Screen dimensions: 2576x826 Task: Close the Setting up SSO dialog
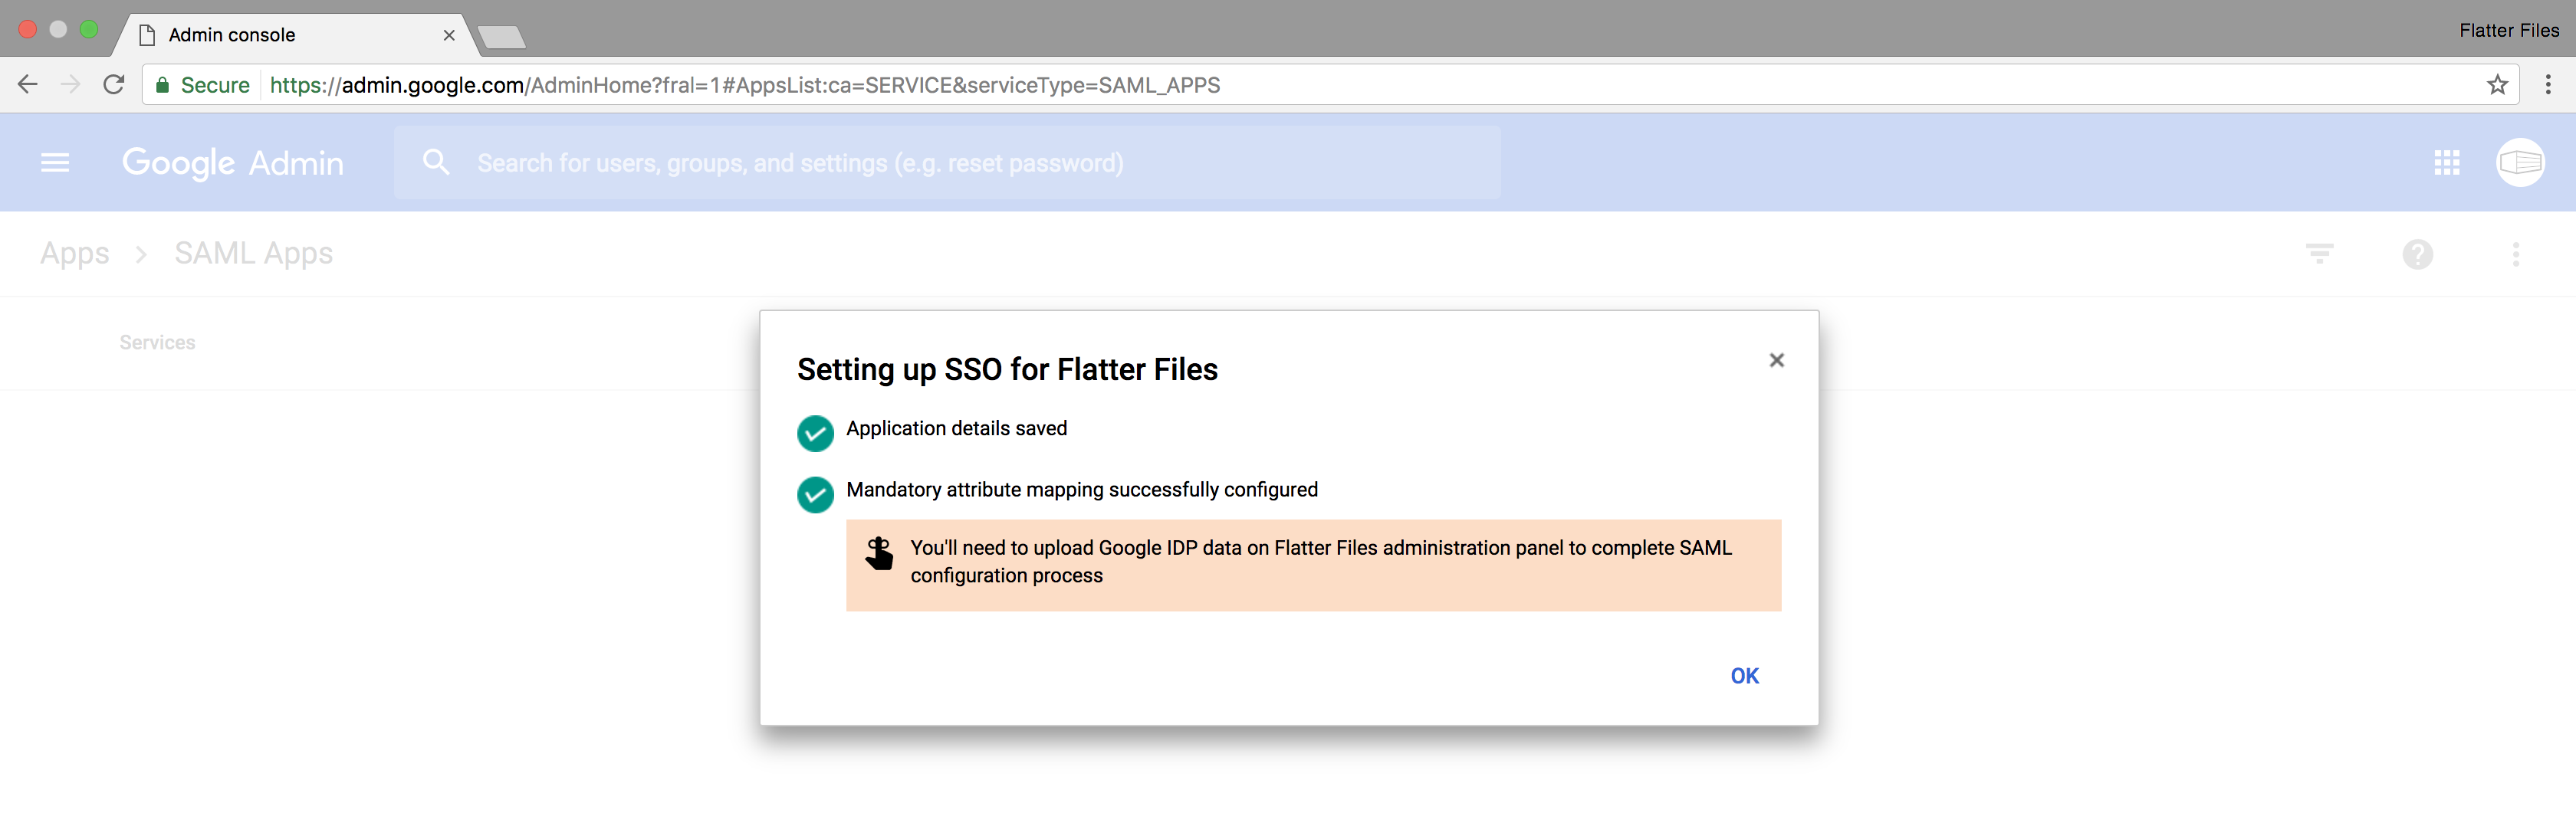coord(1776,360)
